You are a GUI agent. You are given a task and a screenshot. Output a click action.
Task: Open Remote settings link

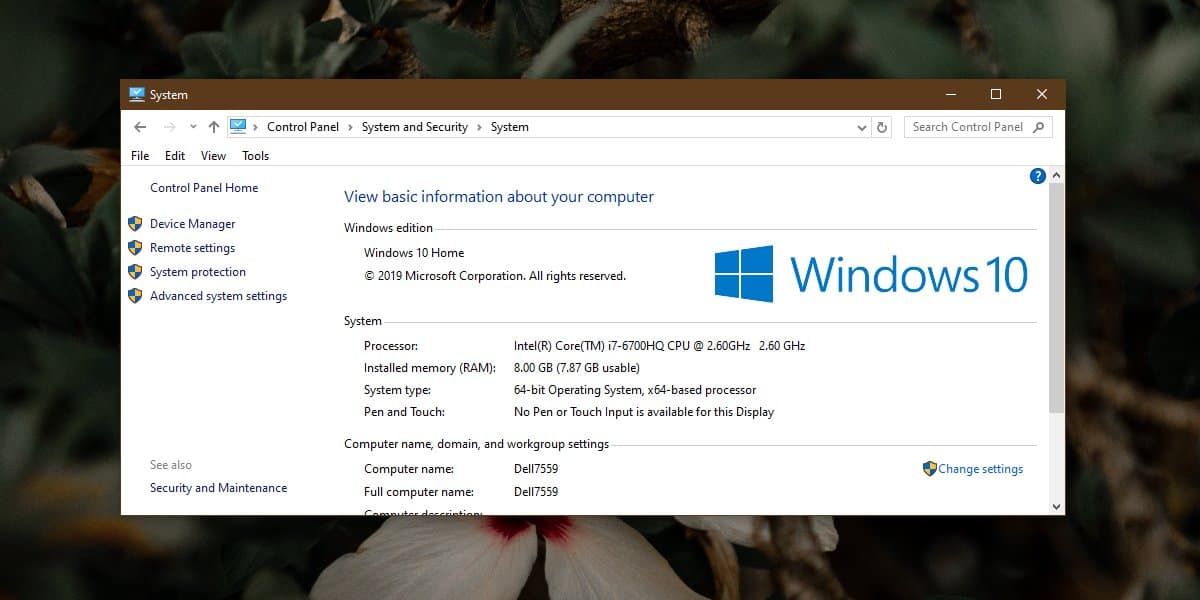point(193,248)
